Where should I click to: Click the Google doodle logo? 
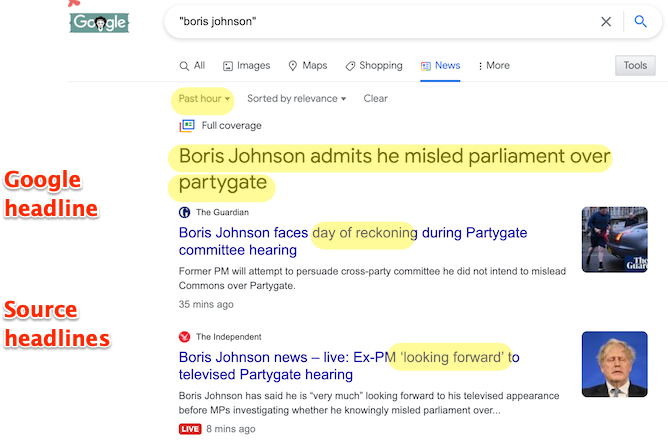tap(98, 22)
